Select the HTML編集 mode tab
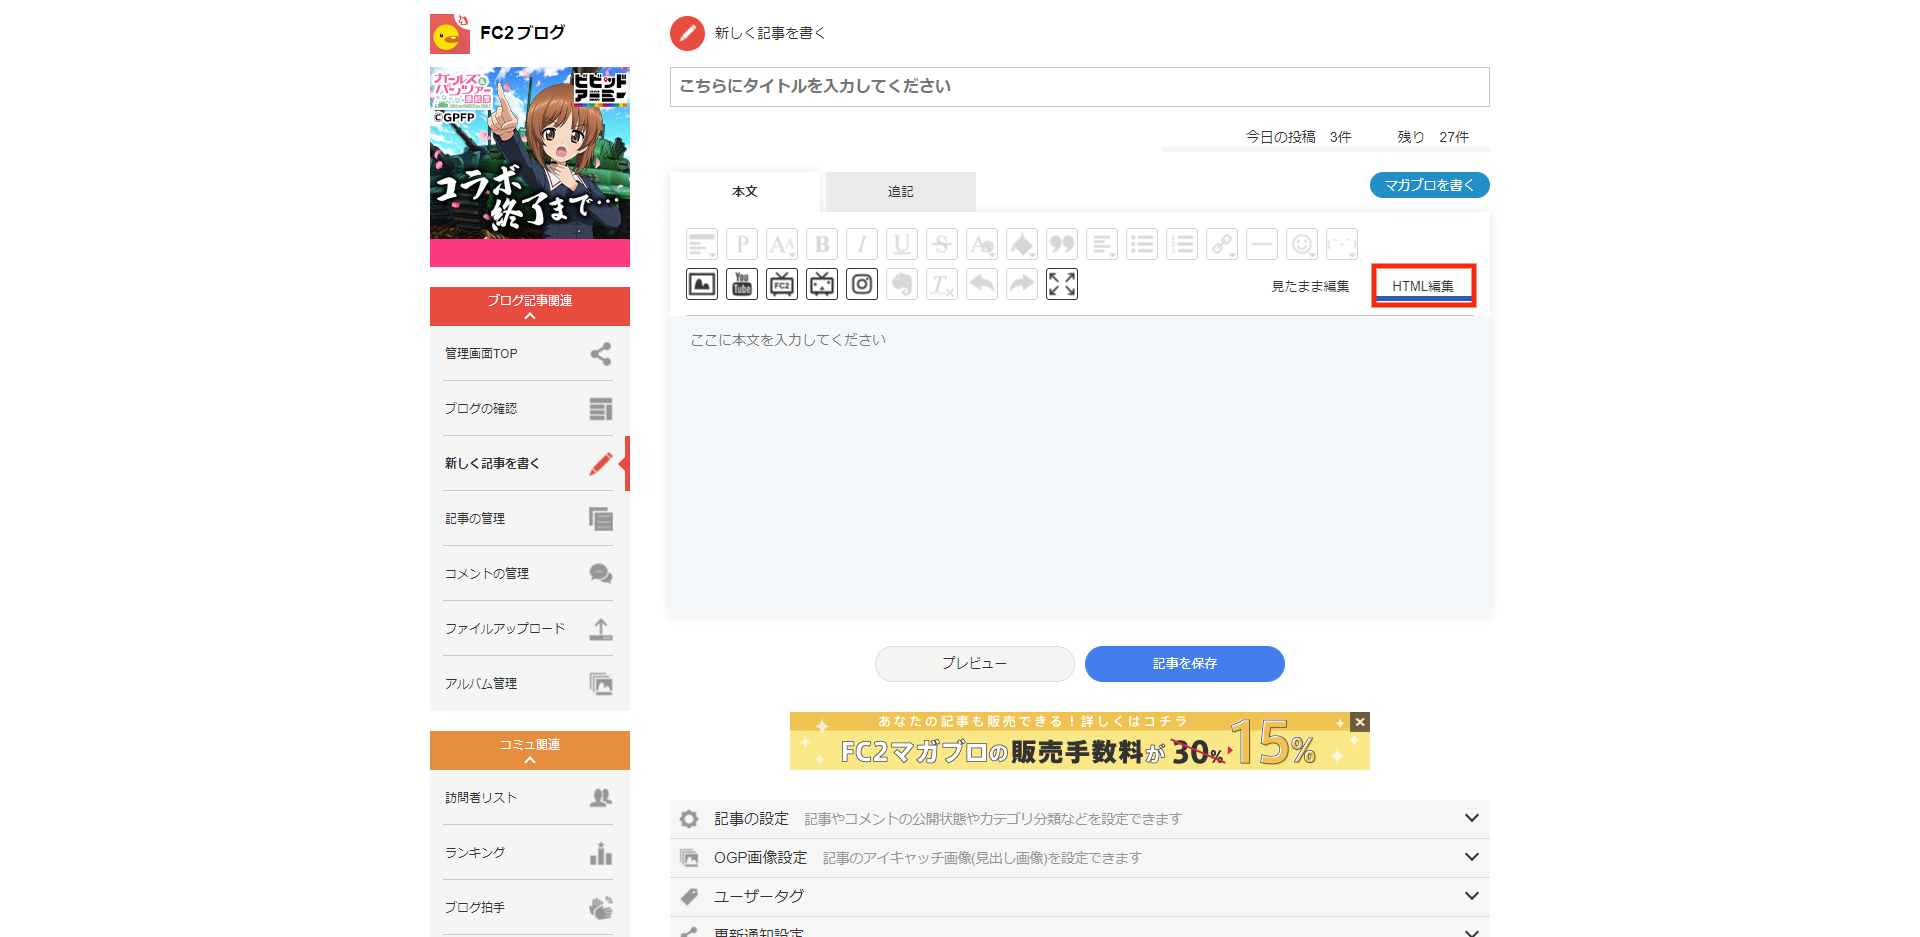 click(1423, 286)
